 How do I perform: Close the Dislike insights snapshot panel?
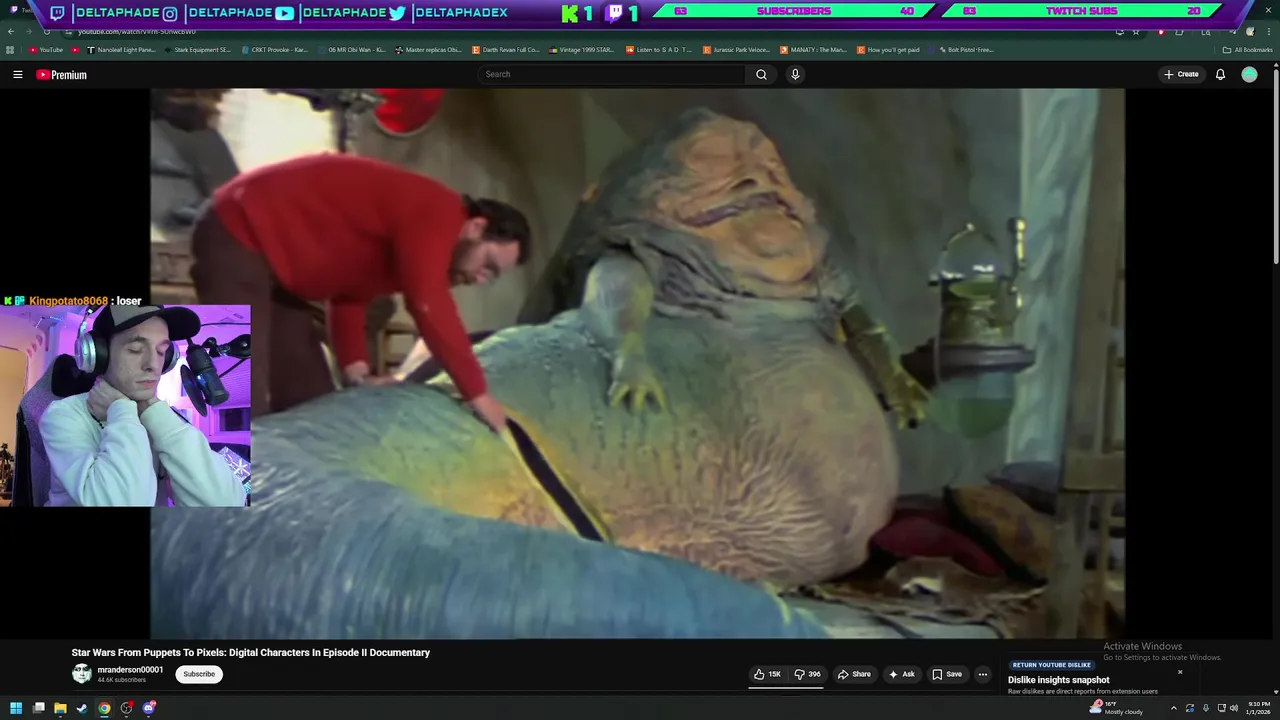pyautogui.click(x=1180, y=672)
